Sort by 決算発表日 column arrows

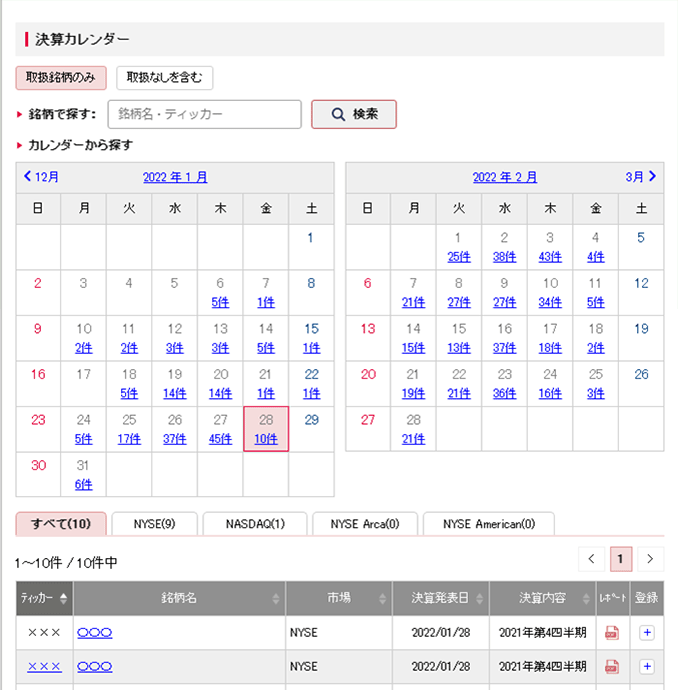(478, 599)
